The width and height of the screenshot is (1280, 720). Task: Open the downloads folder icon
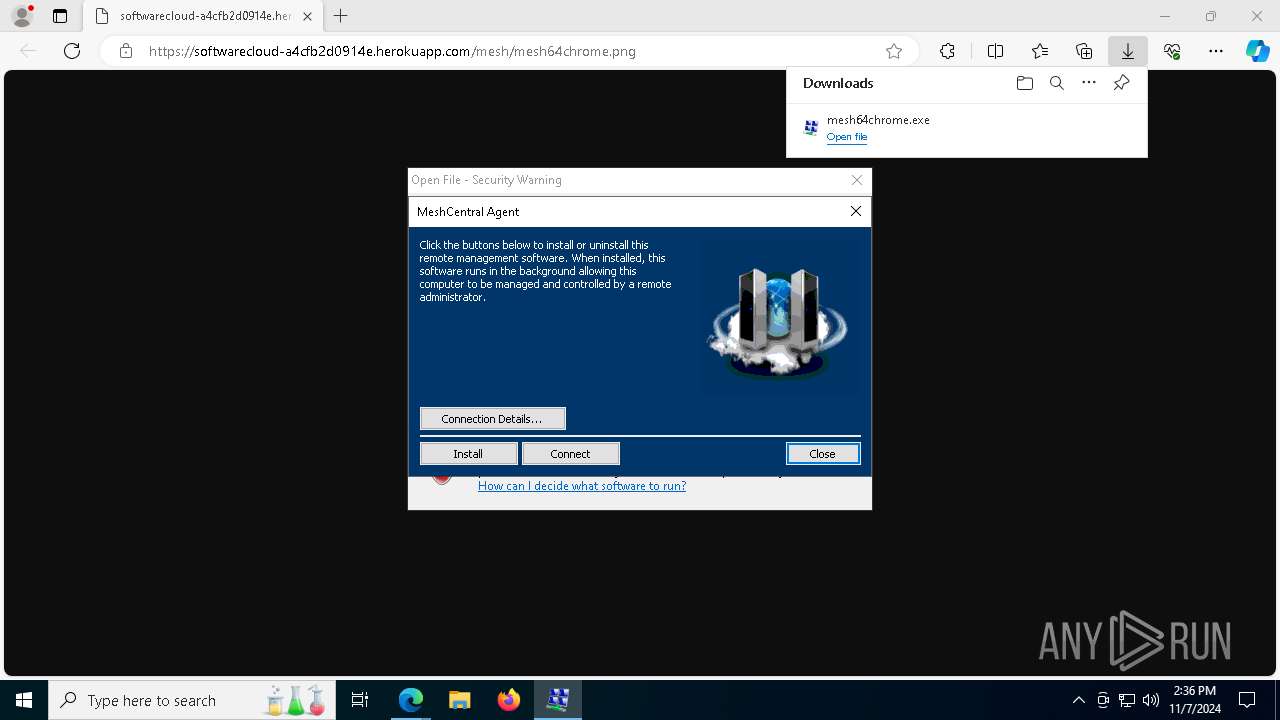pyautogui.click(x=1024, y=83)
